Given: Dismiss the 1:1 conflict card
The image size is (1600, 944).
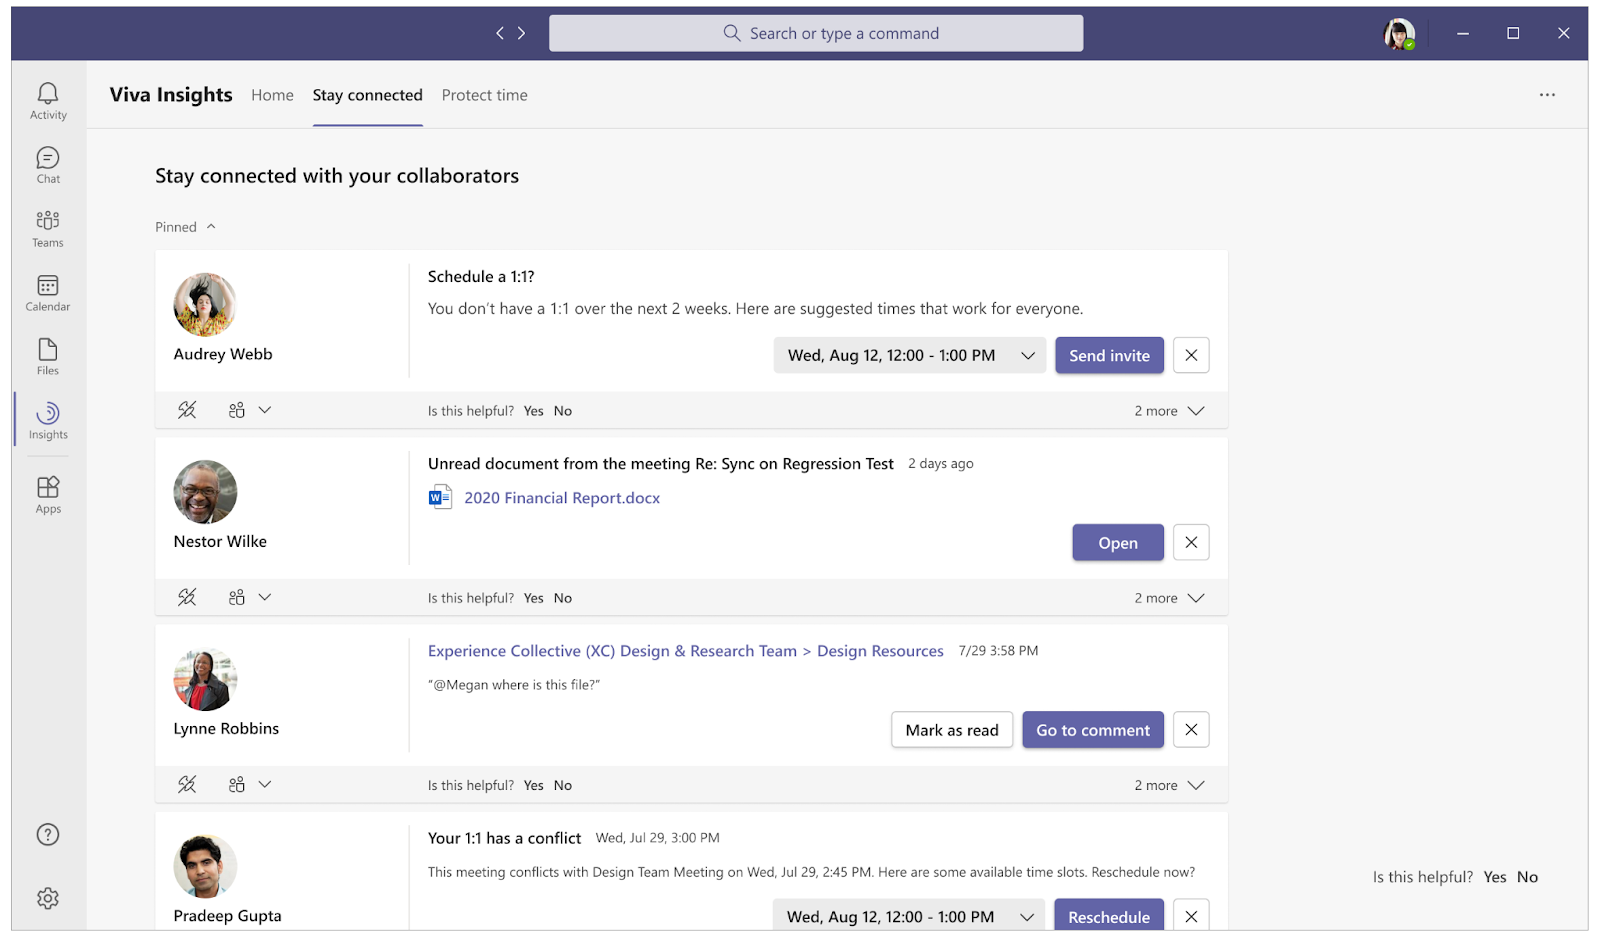Looking at the screenshot, I should pyautogui.click(x=1191, y=915).
